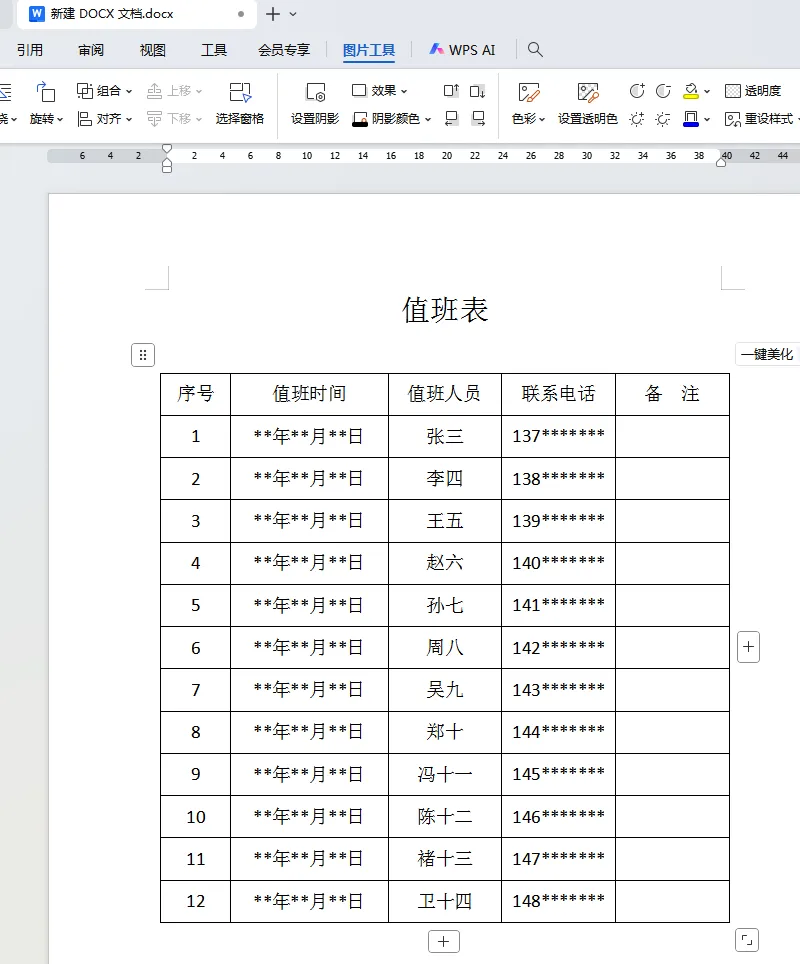
Task: Open the 组合 group dropdown
Action: 104,91
